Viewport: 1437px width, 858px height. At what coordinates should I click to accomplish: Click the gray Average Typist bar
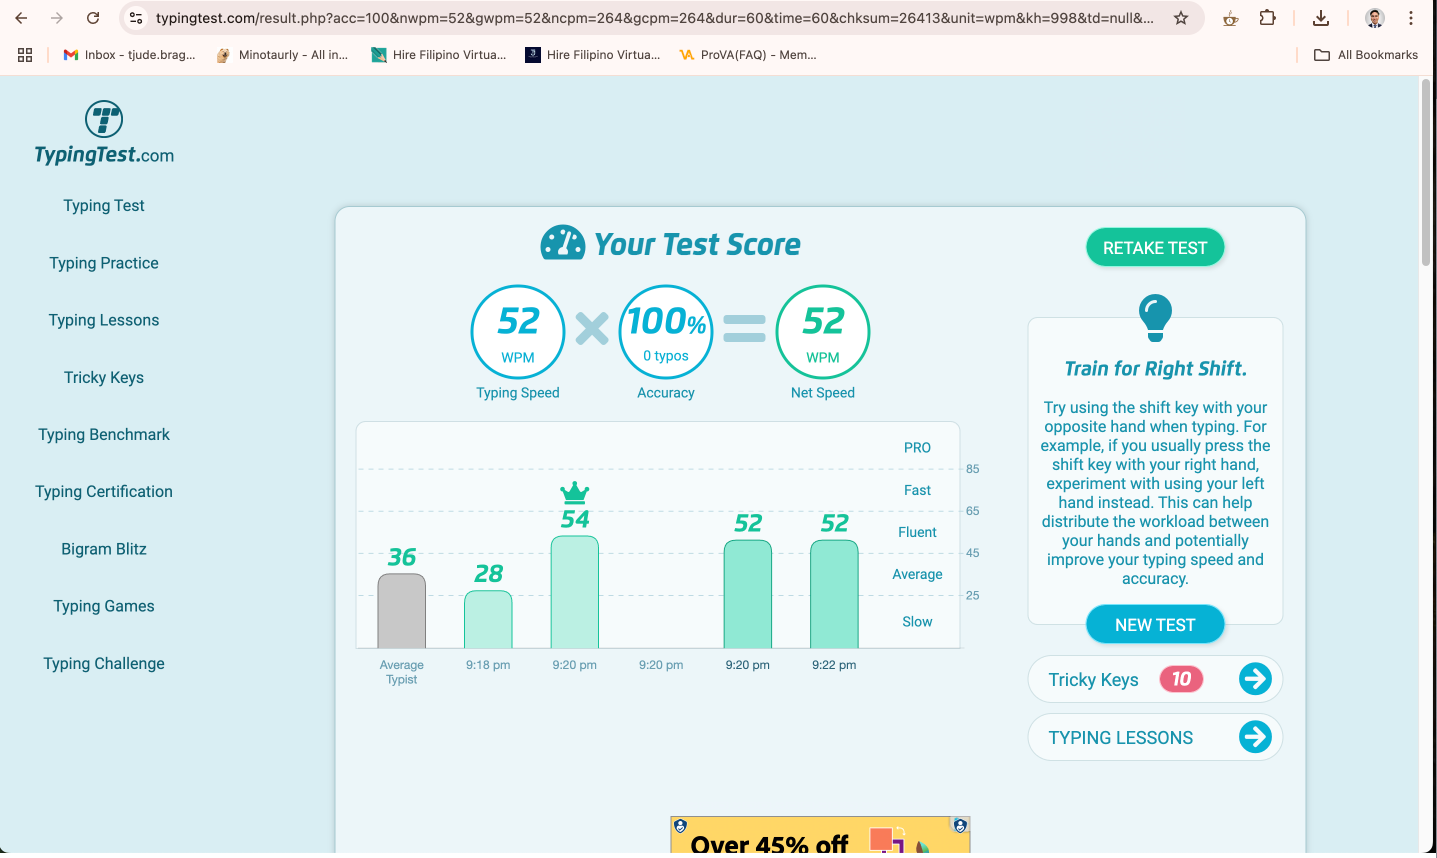[402, 611]
